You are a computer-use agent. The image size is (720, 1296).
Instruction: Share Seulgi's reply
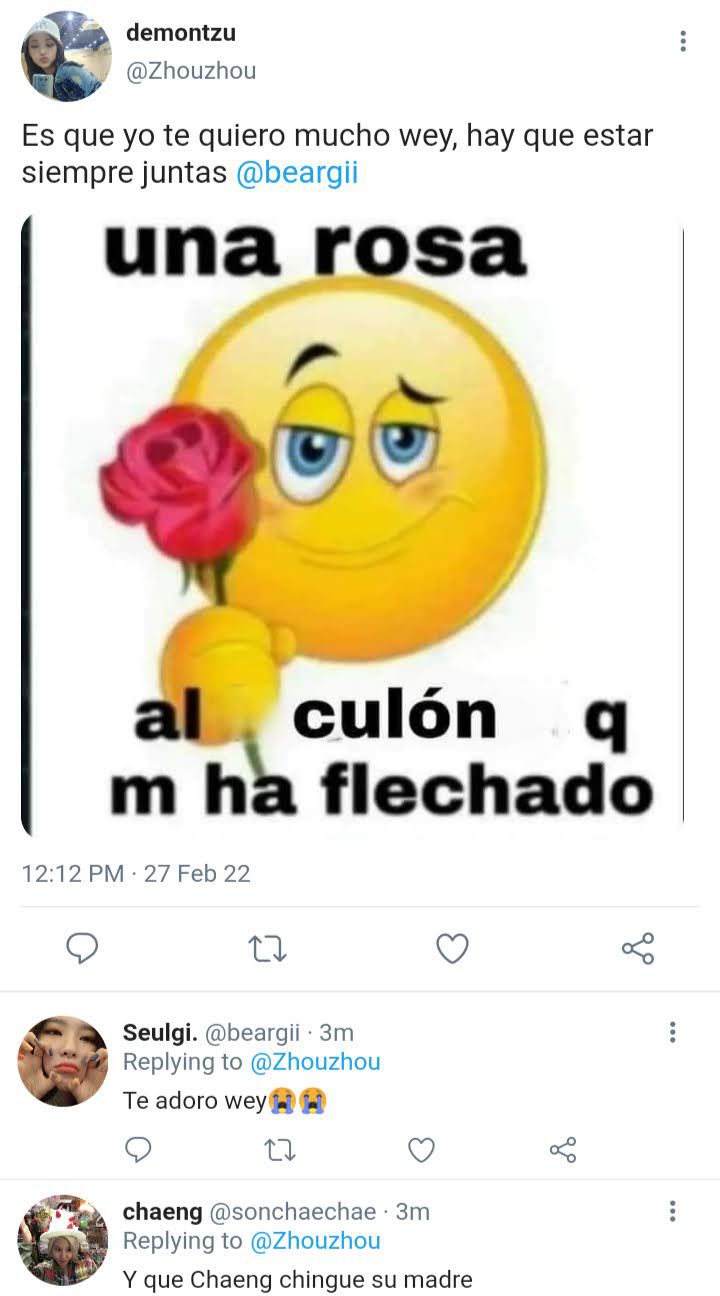564,1150
